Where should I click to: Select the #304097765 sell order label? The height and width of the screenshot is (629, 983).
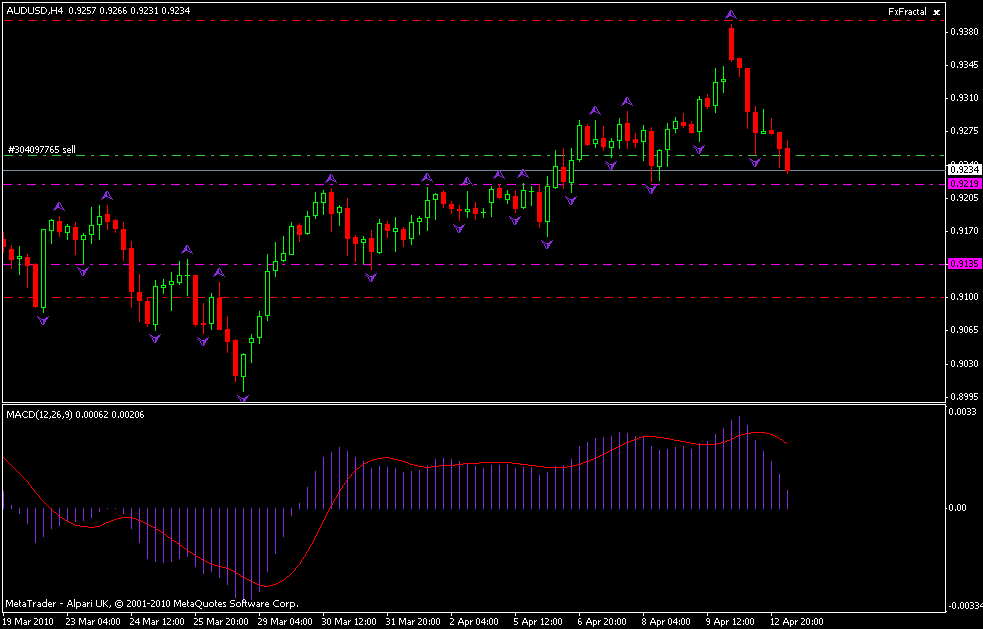(x=41, y=149)
